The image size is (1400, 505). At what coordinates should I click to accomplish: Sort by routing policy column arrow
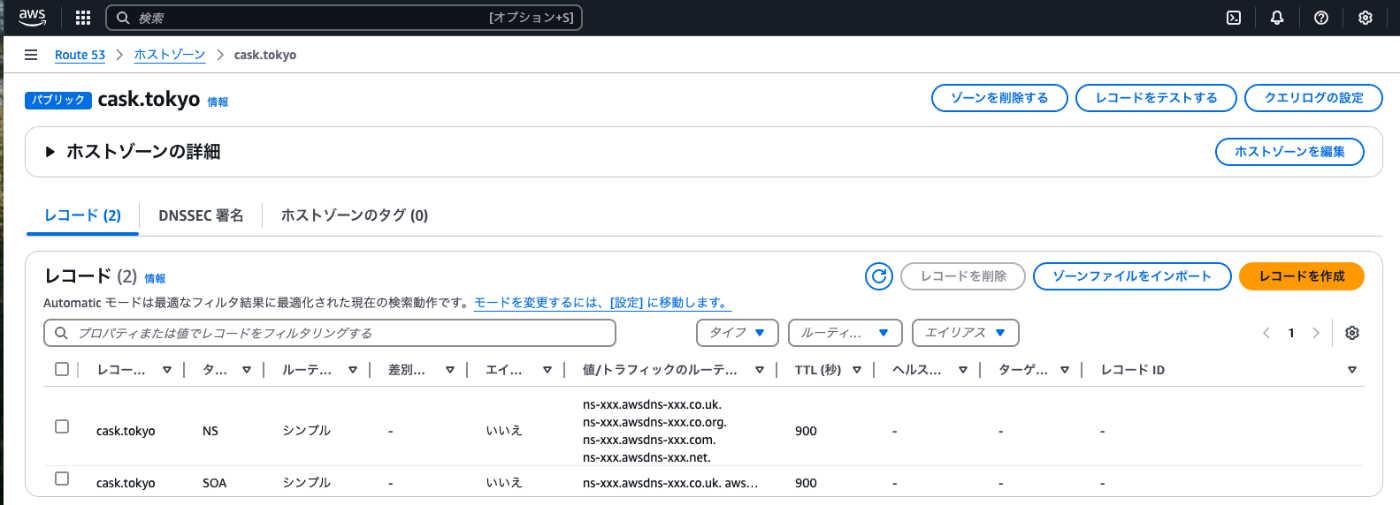(x=352, y=370)
